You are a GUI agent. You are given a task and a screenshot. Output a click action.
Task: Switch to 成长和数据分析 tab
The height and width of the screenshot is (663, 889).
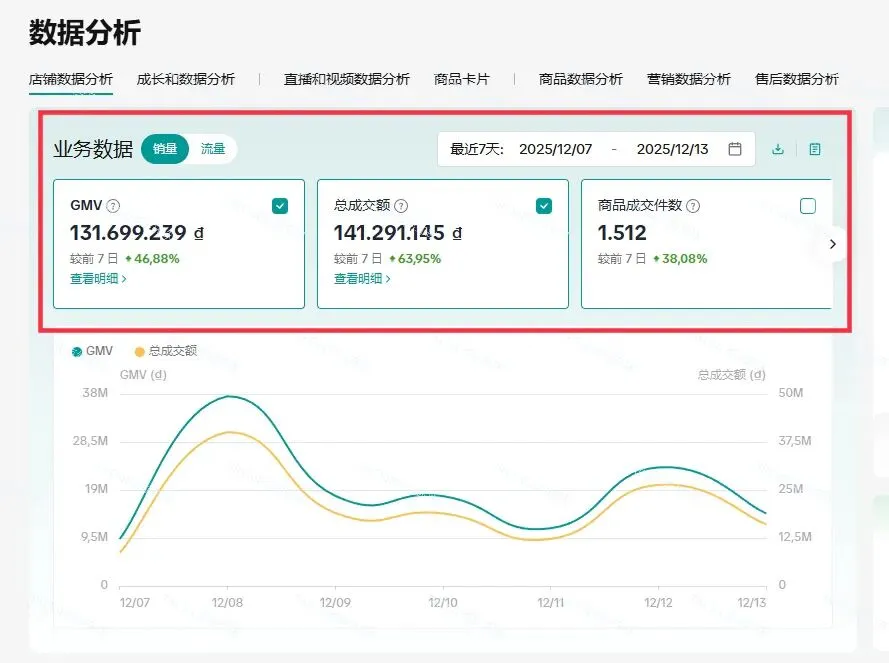[x=185, y=79]
